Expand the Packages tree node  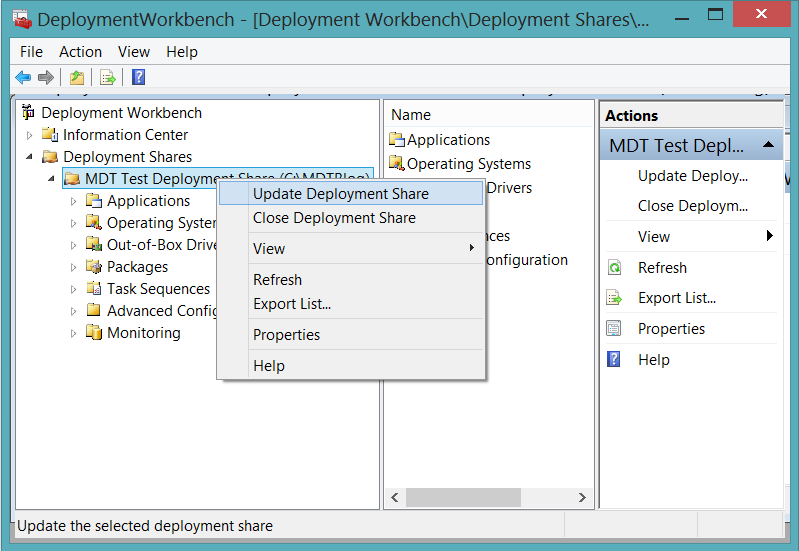click(73, 267)
